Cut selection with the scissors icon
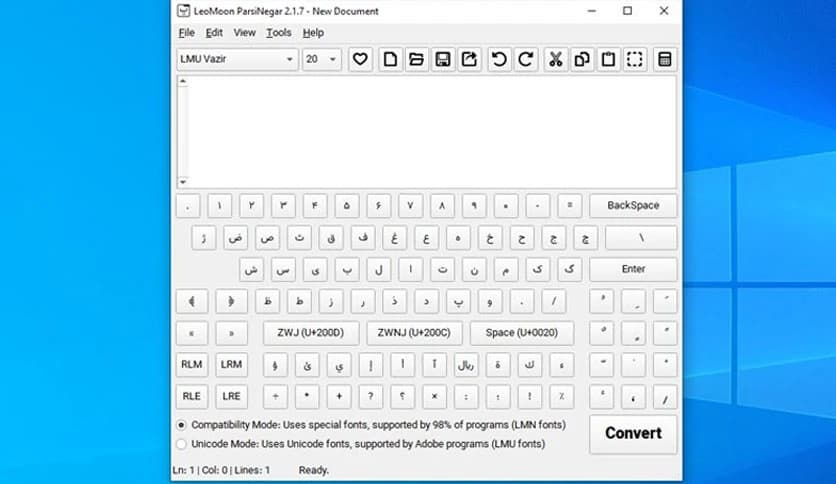 point(554,60)
